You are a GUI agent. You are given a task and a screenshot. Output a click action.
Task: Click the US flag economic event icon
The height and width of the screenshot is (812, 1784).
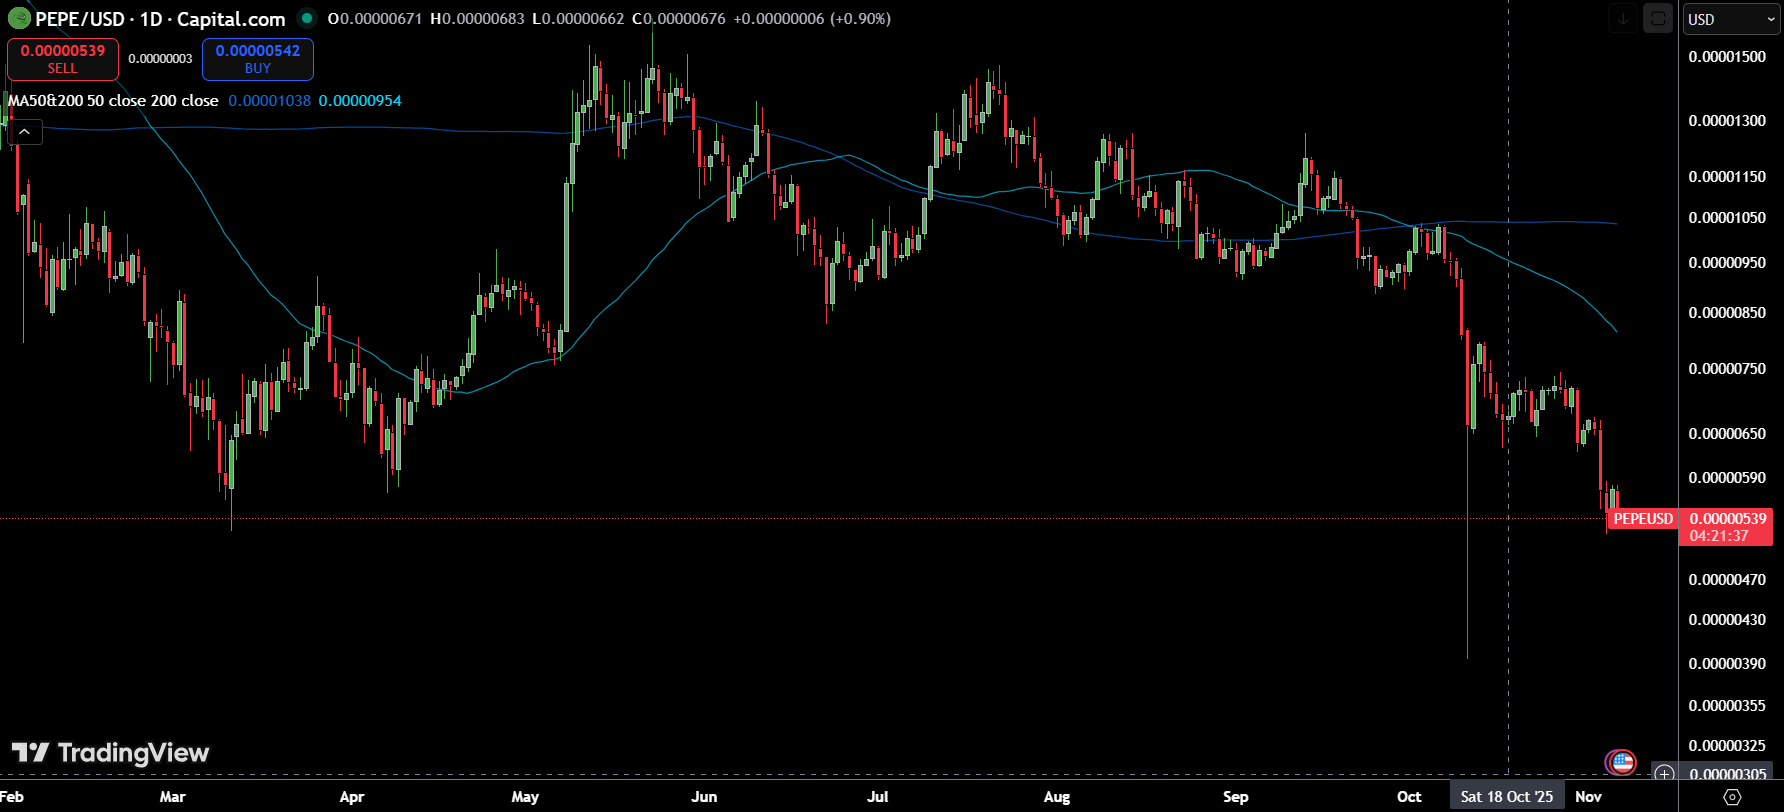pos(1621,763)
